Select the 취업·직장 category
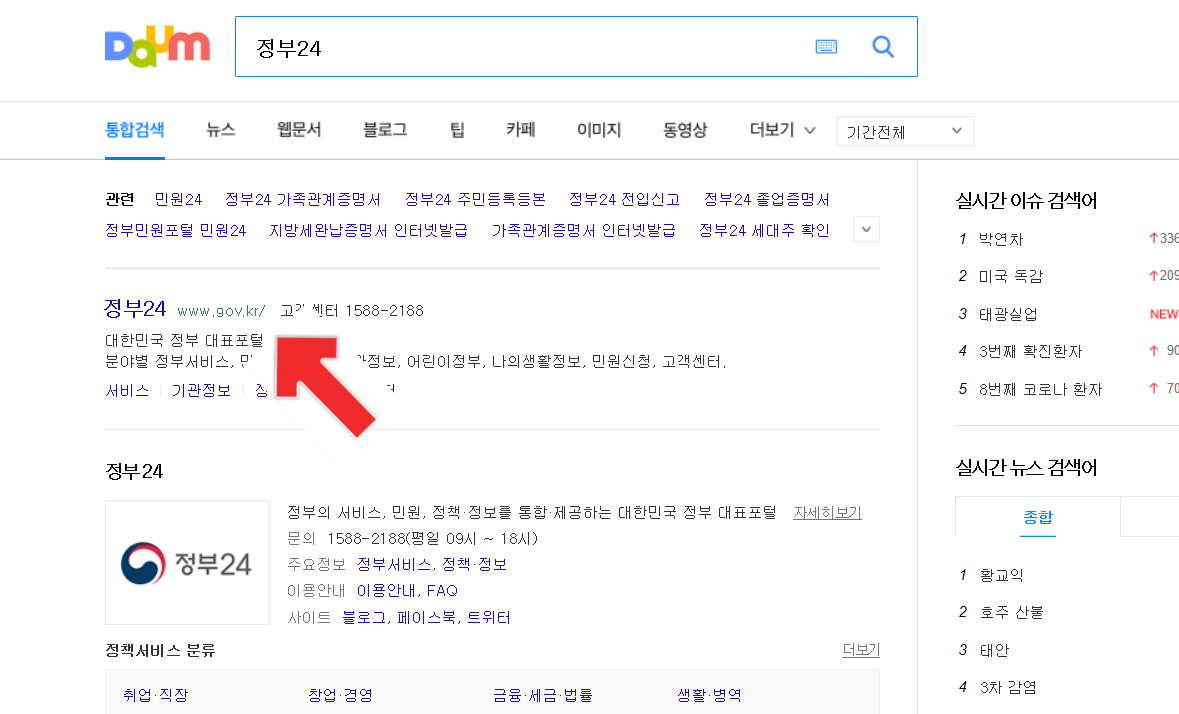 (x=156, y=694)
